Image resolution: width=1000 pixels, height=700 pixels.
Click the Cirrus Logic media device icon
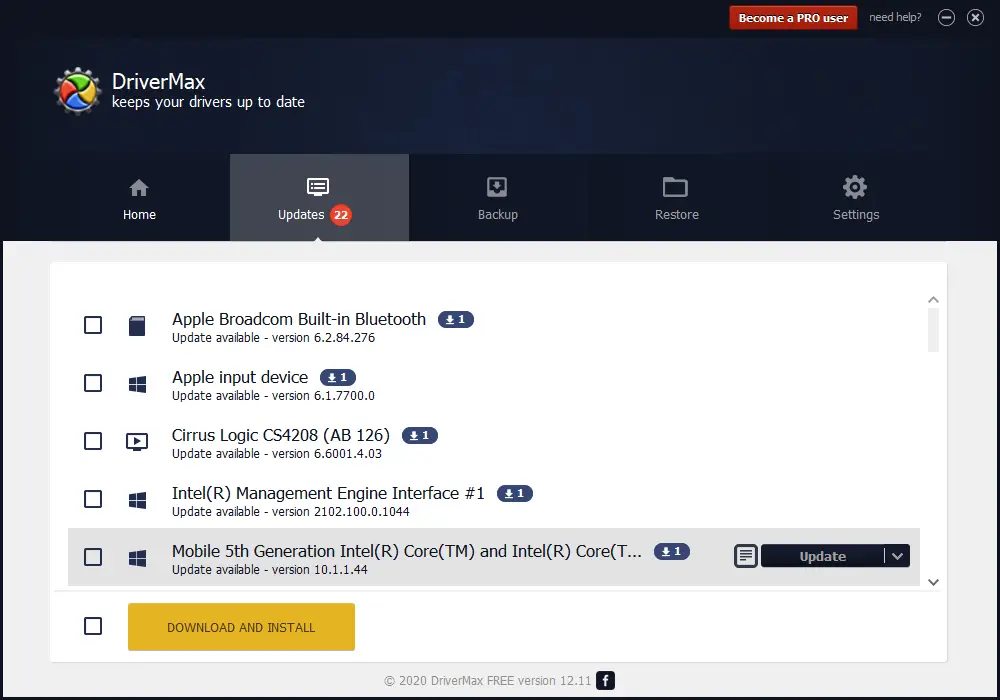click(x=137, y=442)
